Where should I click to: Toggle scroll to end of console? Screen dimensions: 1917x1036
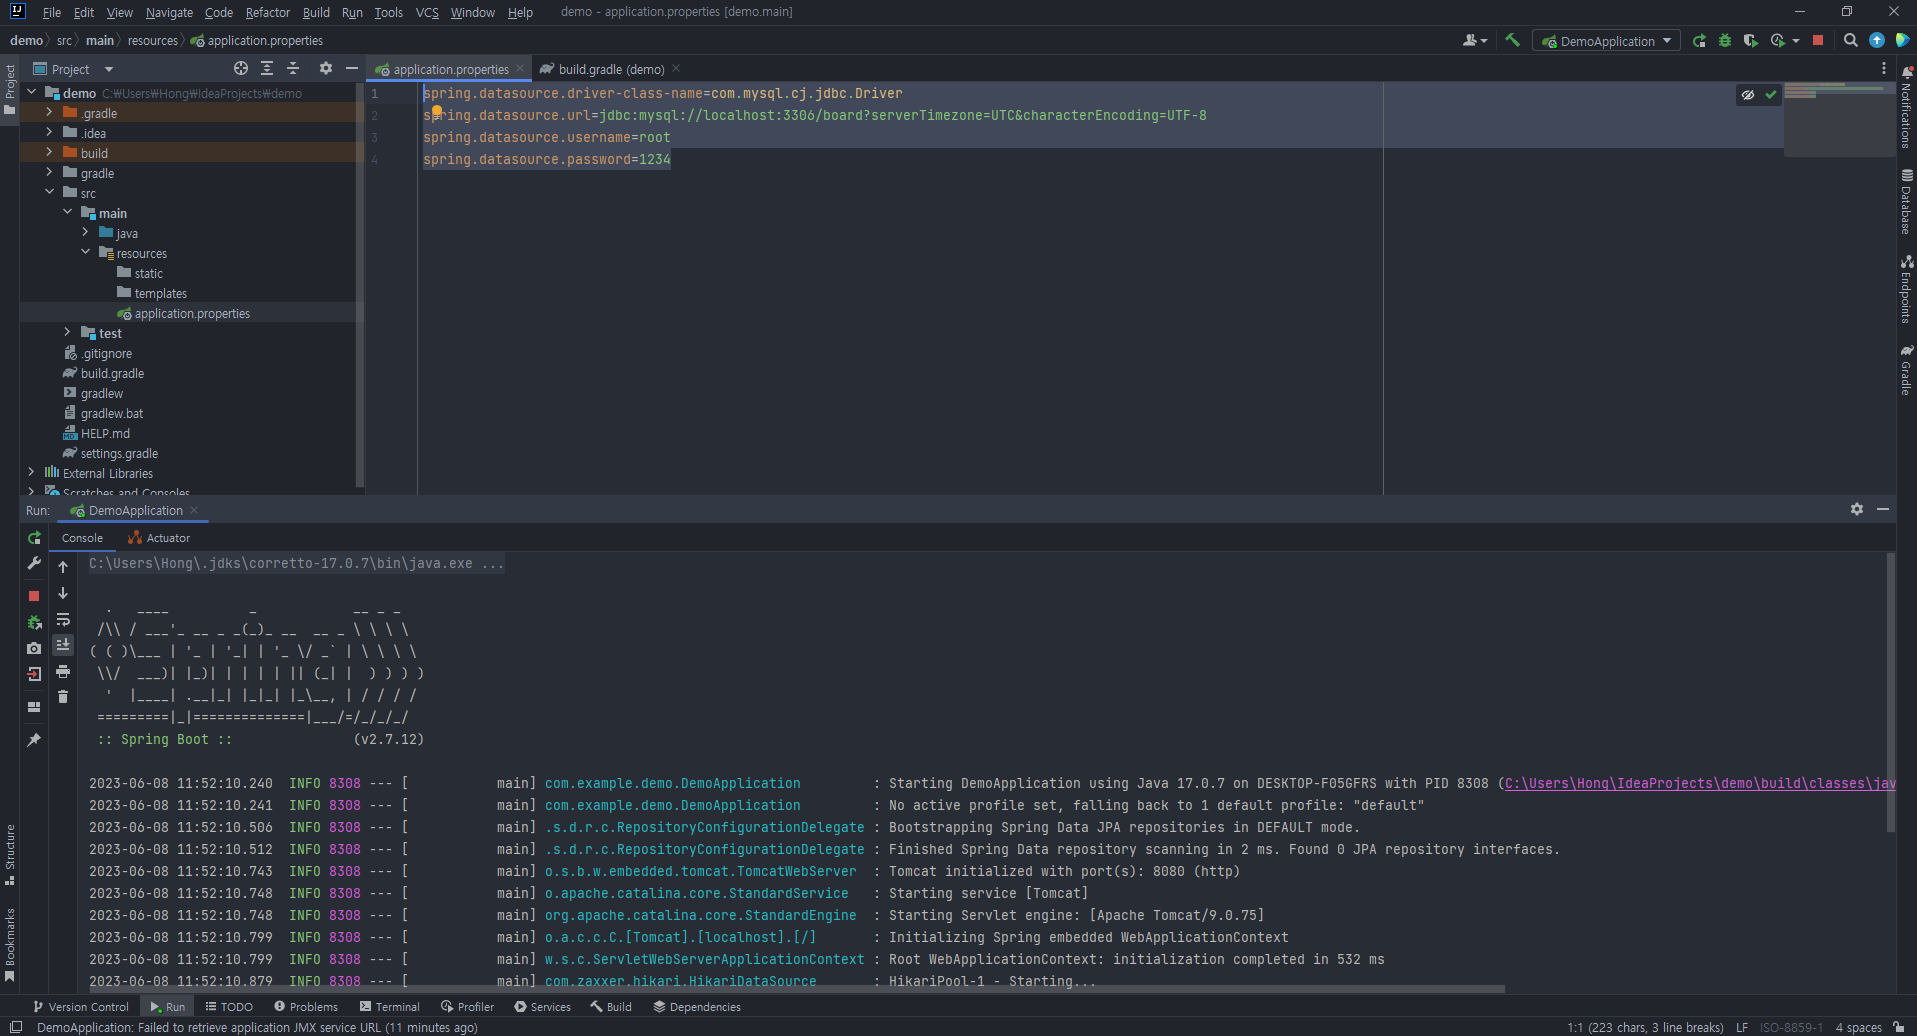click(63, 645)
